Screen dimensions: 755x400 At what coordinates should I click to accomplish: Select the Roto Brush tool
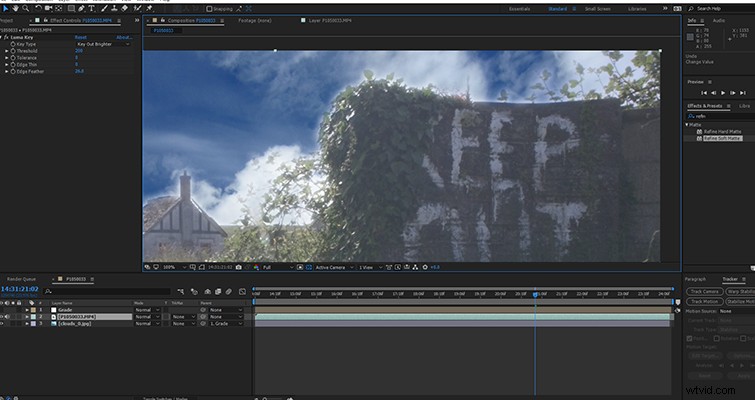click(x=138, y=9)
